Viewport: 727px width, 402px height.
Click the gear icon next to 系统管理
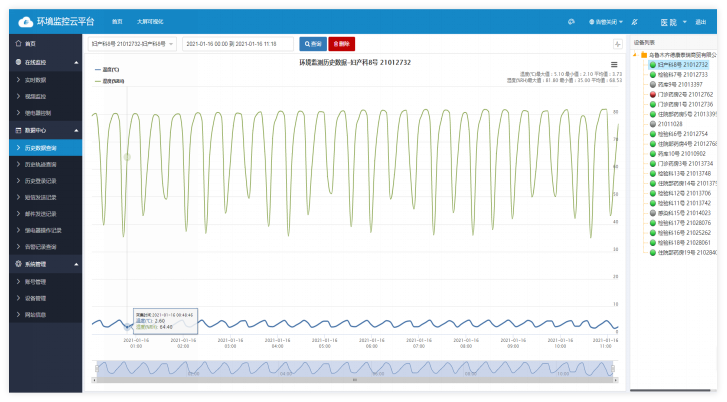(x=19, y=264)
